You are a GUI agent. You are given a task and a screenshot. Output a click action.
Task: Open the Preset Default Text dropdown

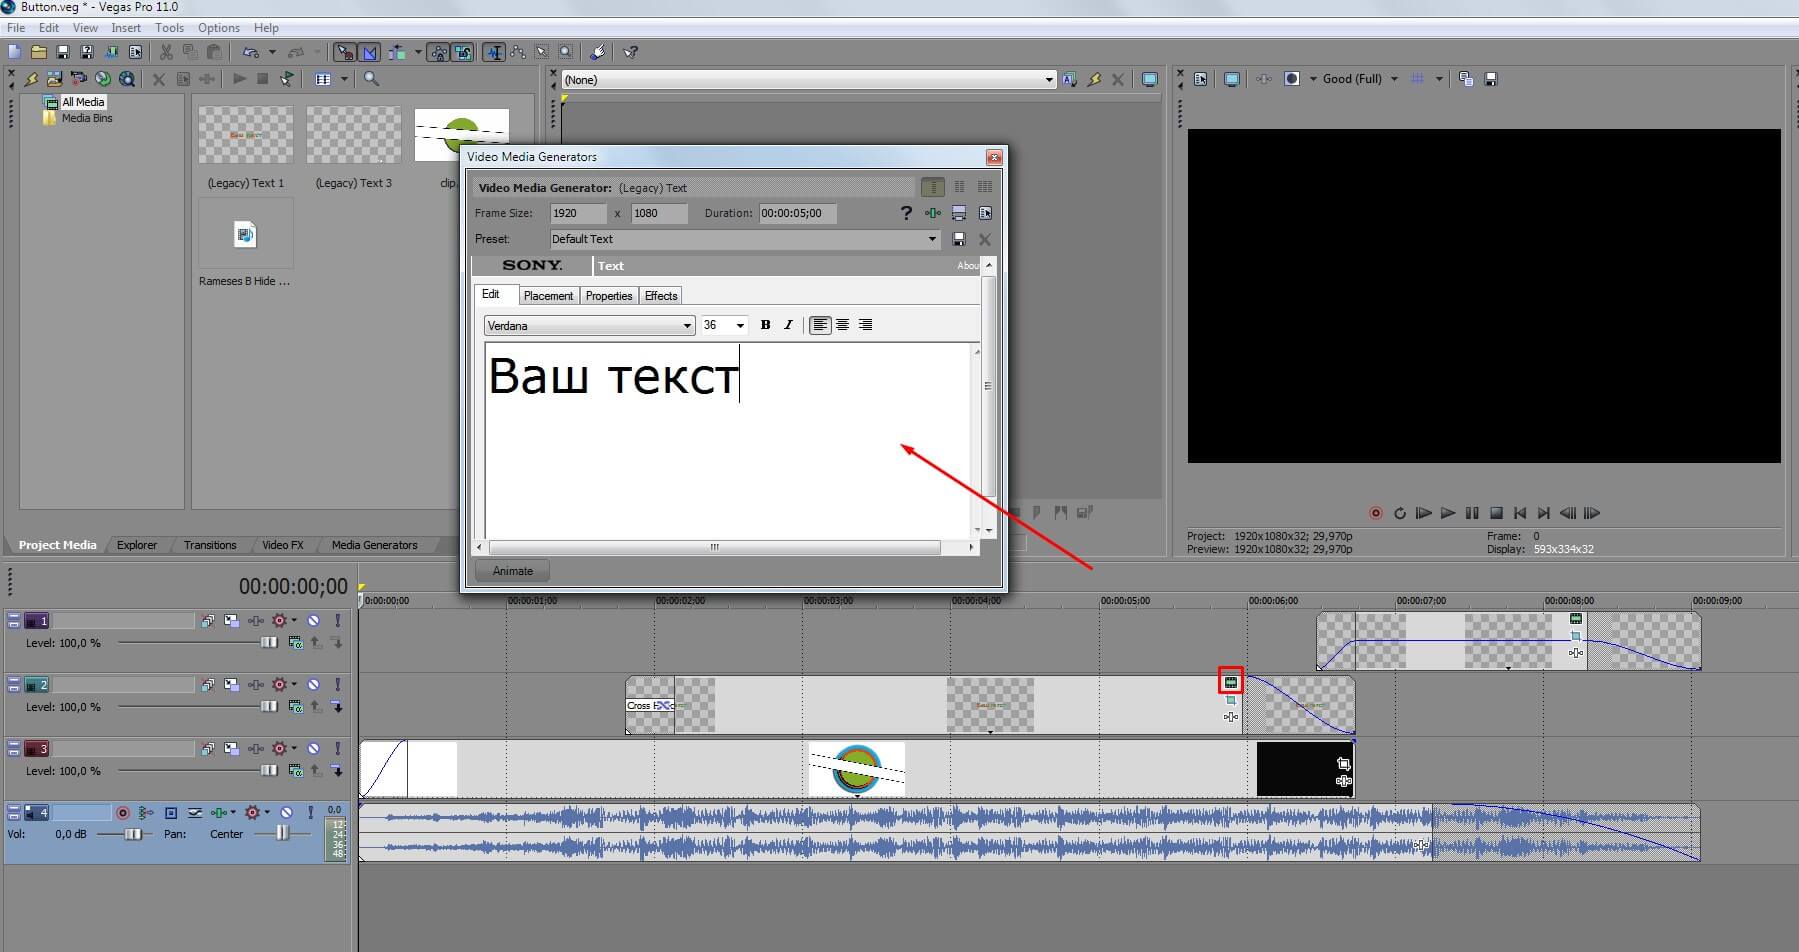click(x=745, y=239)
